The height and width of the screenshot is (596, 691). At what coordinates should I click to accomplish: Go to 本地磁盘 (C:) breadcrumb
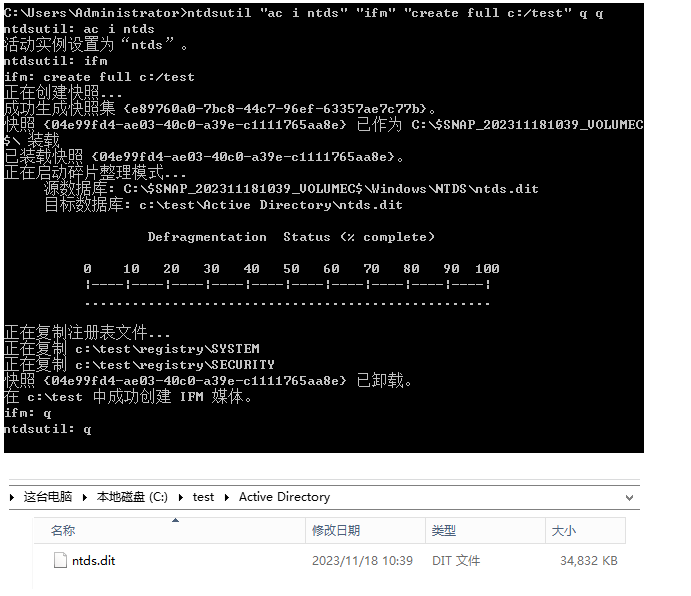(x=132, y=497)
